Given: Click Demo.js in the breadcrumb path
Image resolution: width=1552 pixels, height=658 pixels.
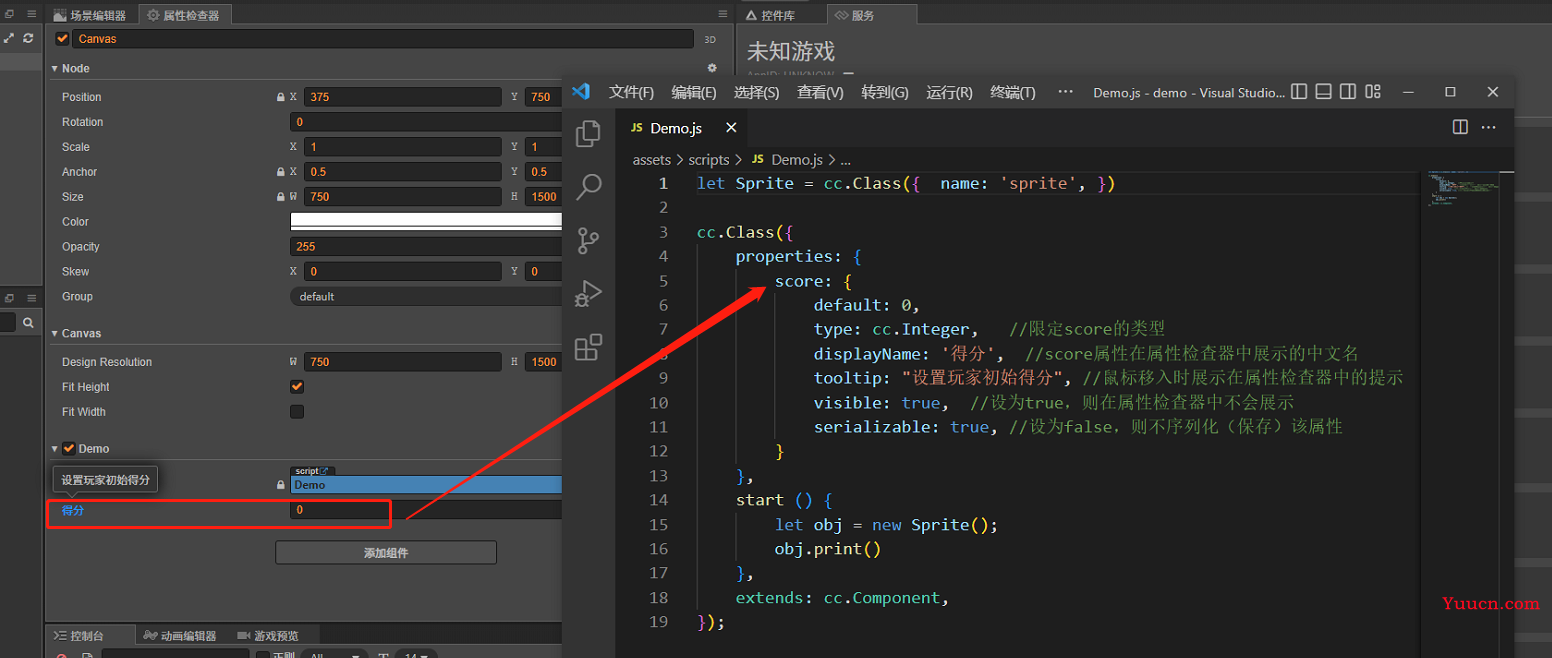Looking at the screenshot, I should (x=797, y=160).
